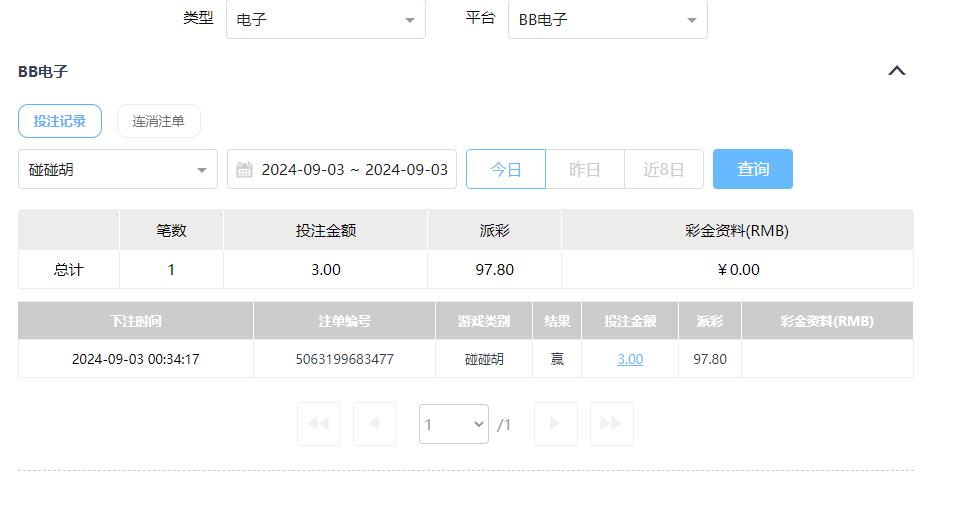Open the 3.00 bet amount link
The image size is (956, 519).
[630, 359]
